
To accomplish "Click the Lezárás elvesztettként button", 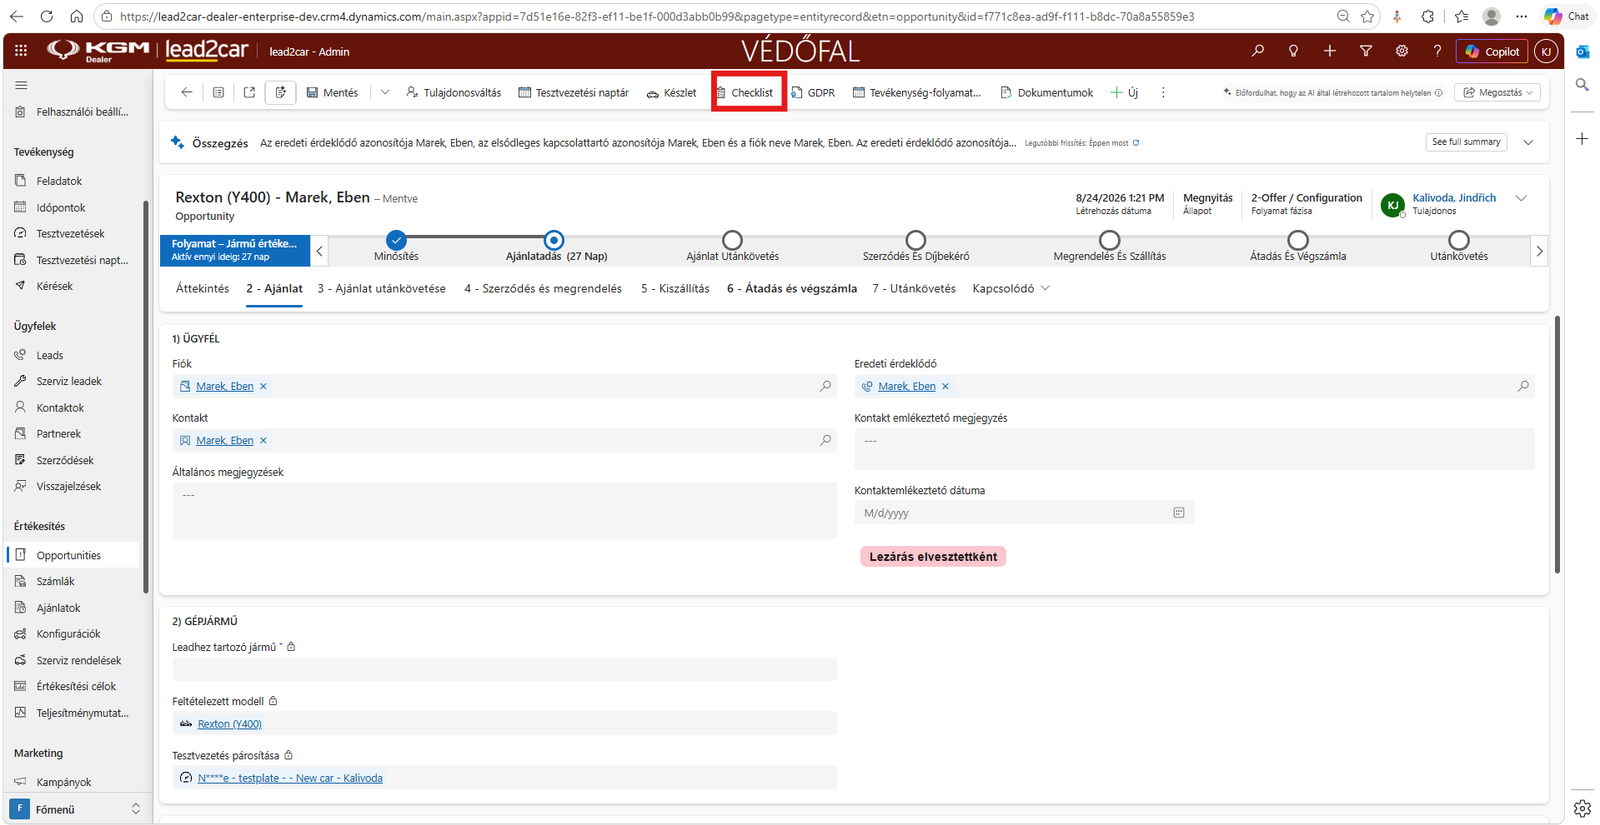I will tap(933, 556).
